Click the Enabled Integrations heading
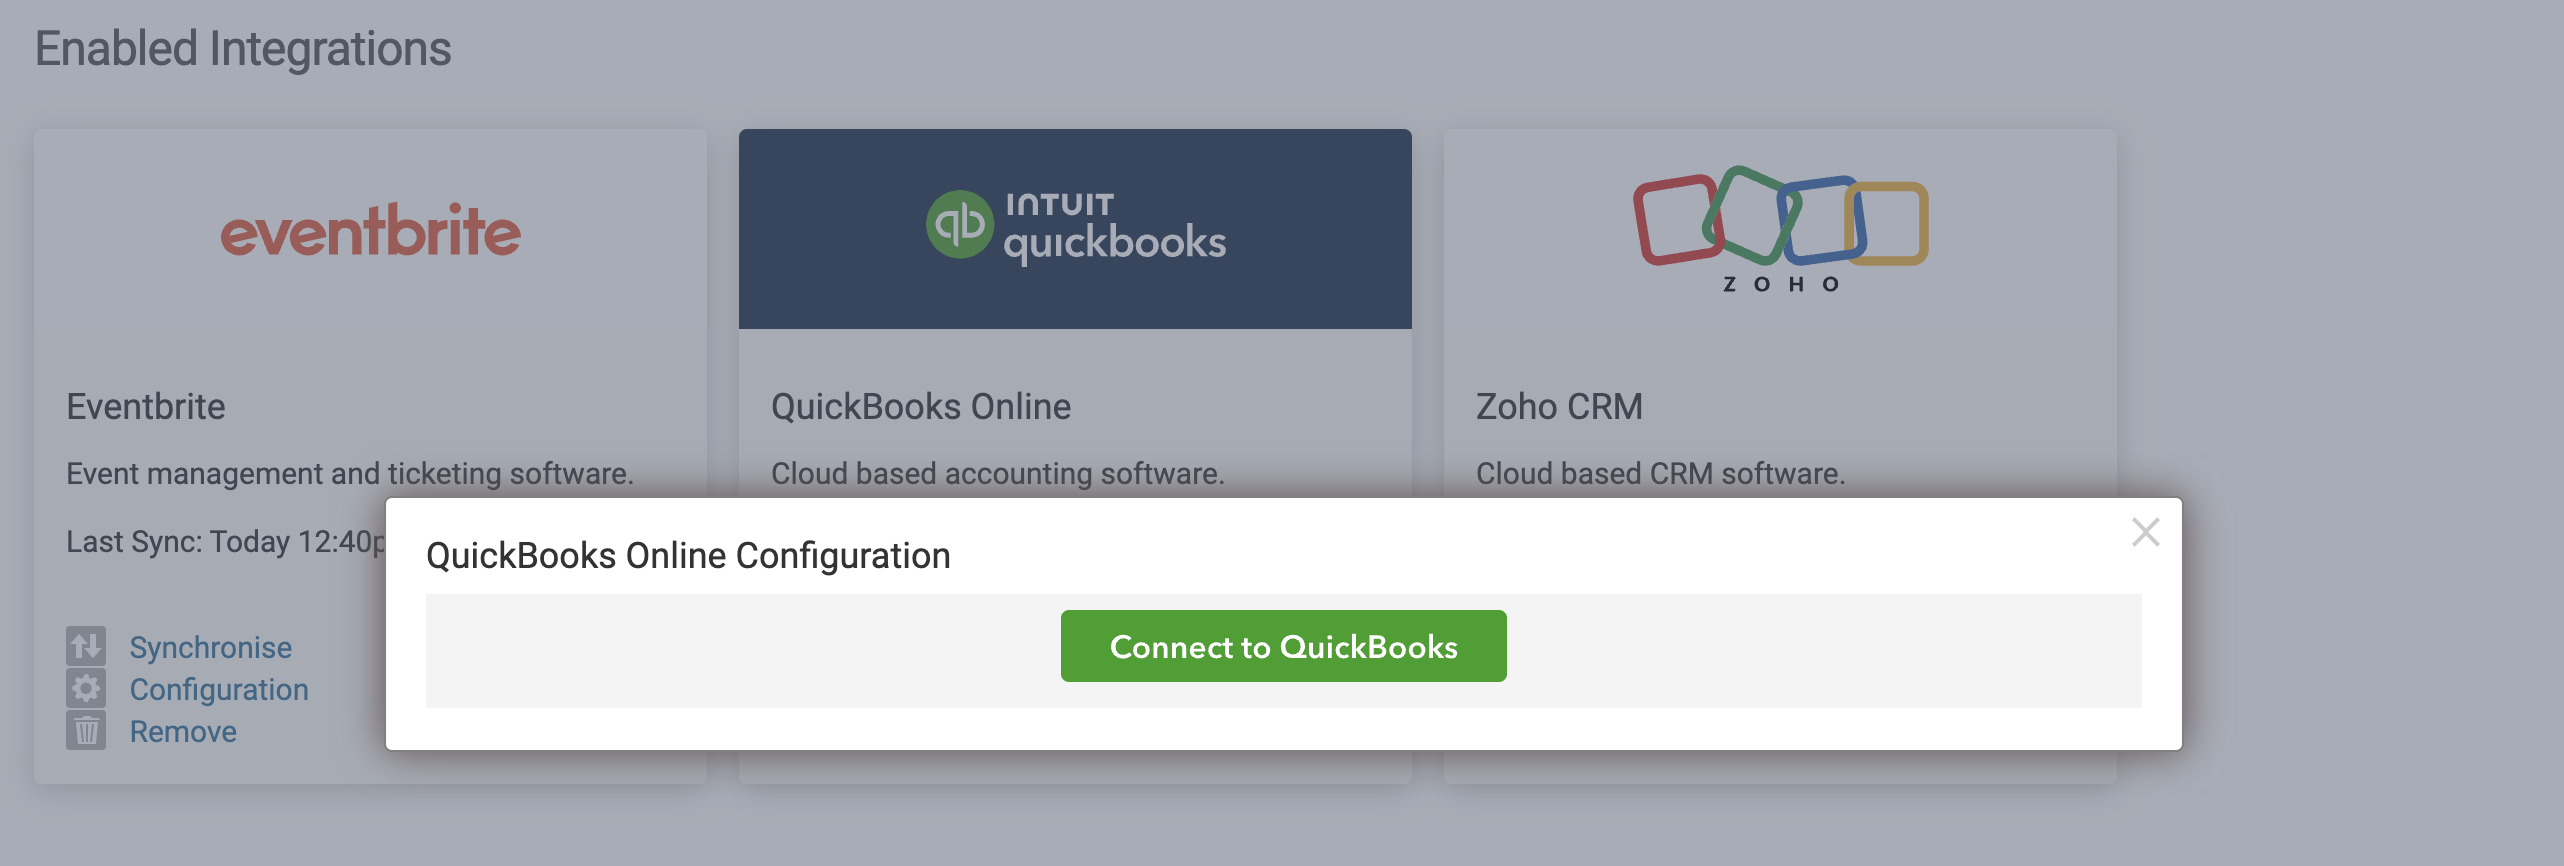The height and width of the screenshot is (866, 2564). coord(243,49)
